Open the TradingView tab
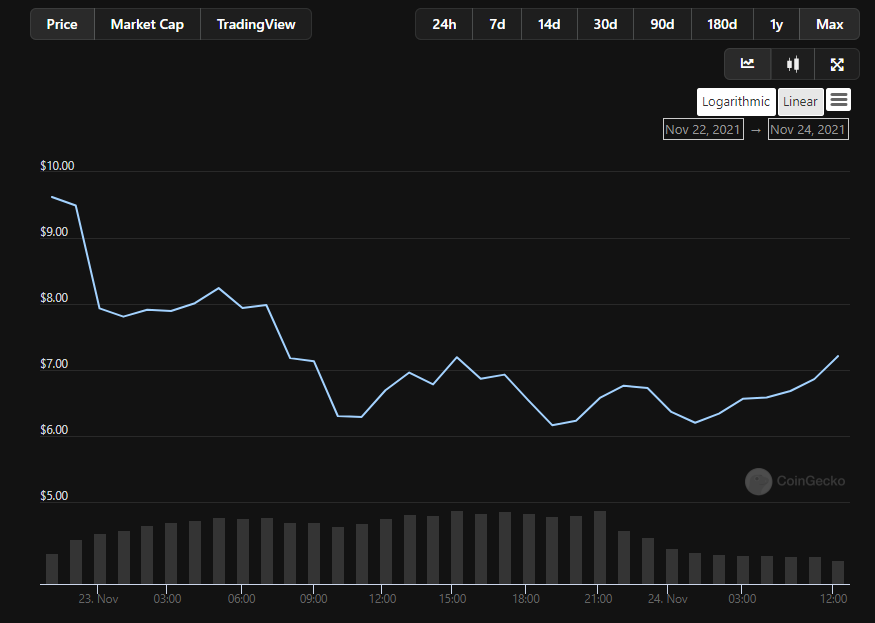This screenshot has width=875, height=623. (256, 24)
